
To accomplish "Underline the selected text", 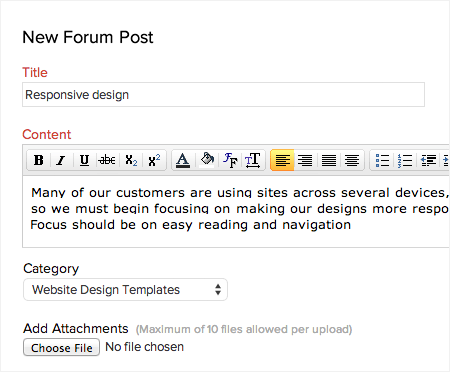I will pyautogui.click(x=84, y=160).
